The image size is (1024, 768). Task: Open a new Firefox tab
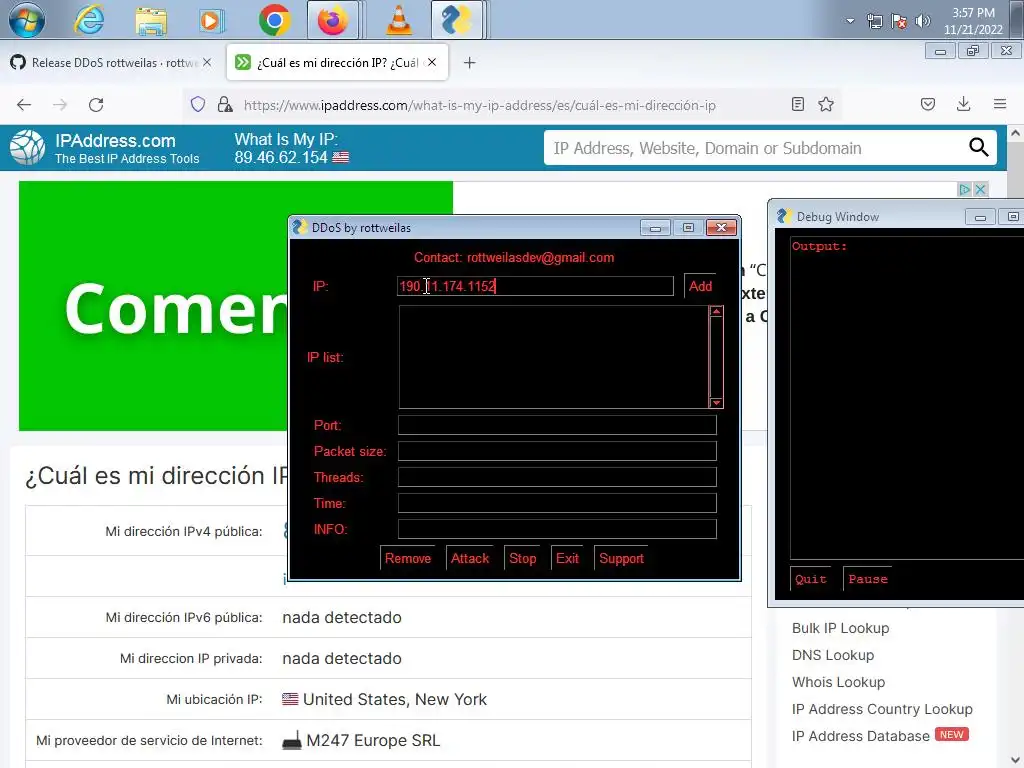(470, 63)
